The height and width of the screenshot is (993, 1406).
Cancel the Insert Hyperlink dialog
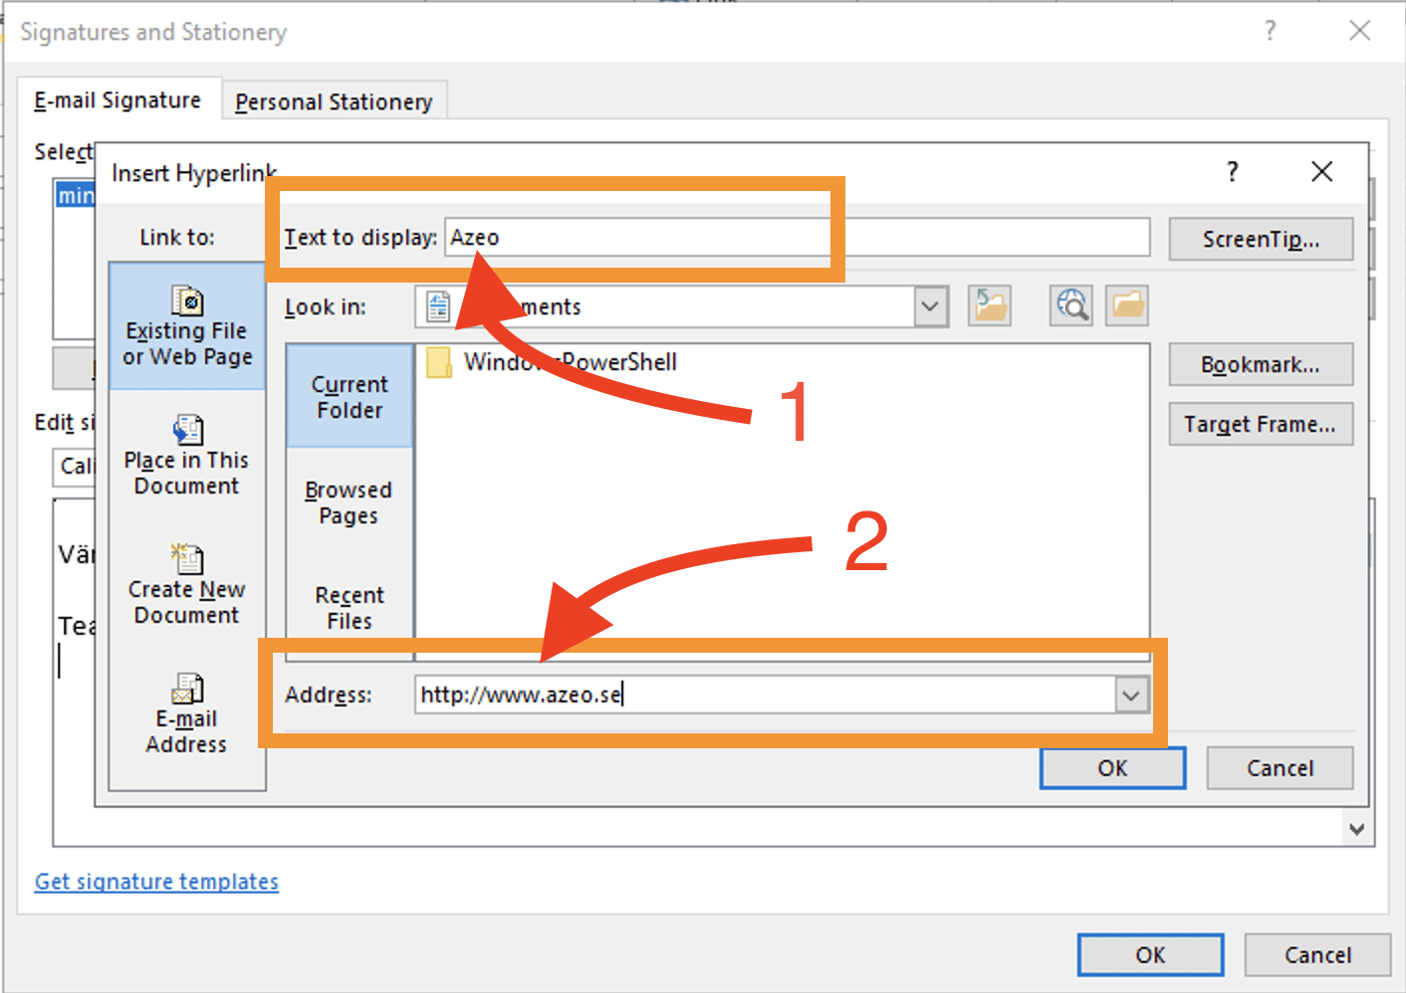click(1280, 768)
